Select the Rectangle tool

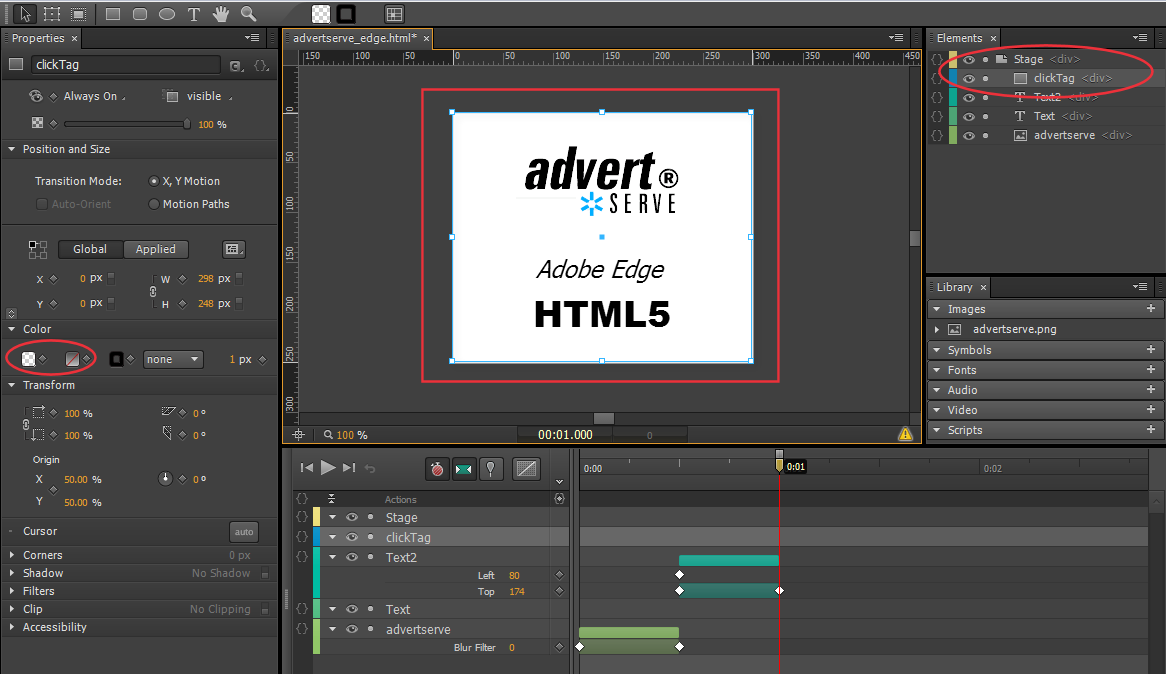[113, 13]
